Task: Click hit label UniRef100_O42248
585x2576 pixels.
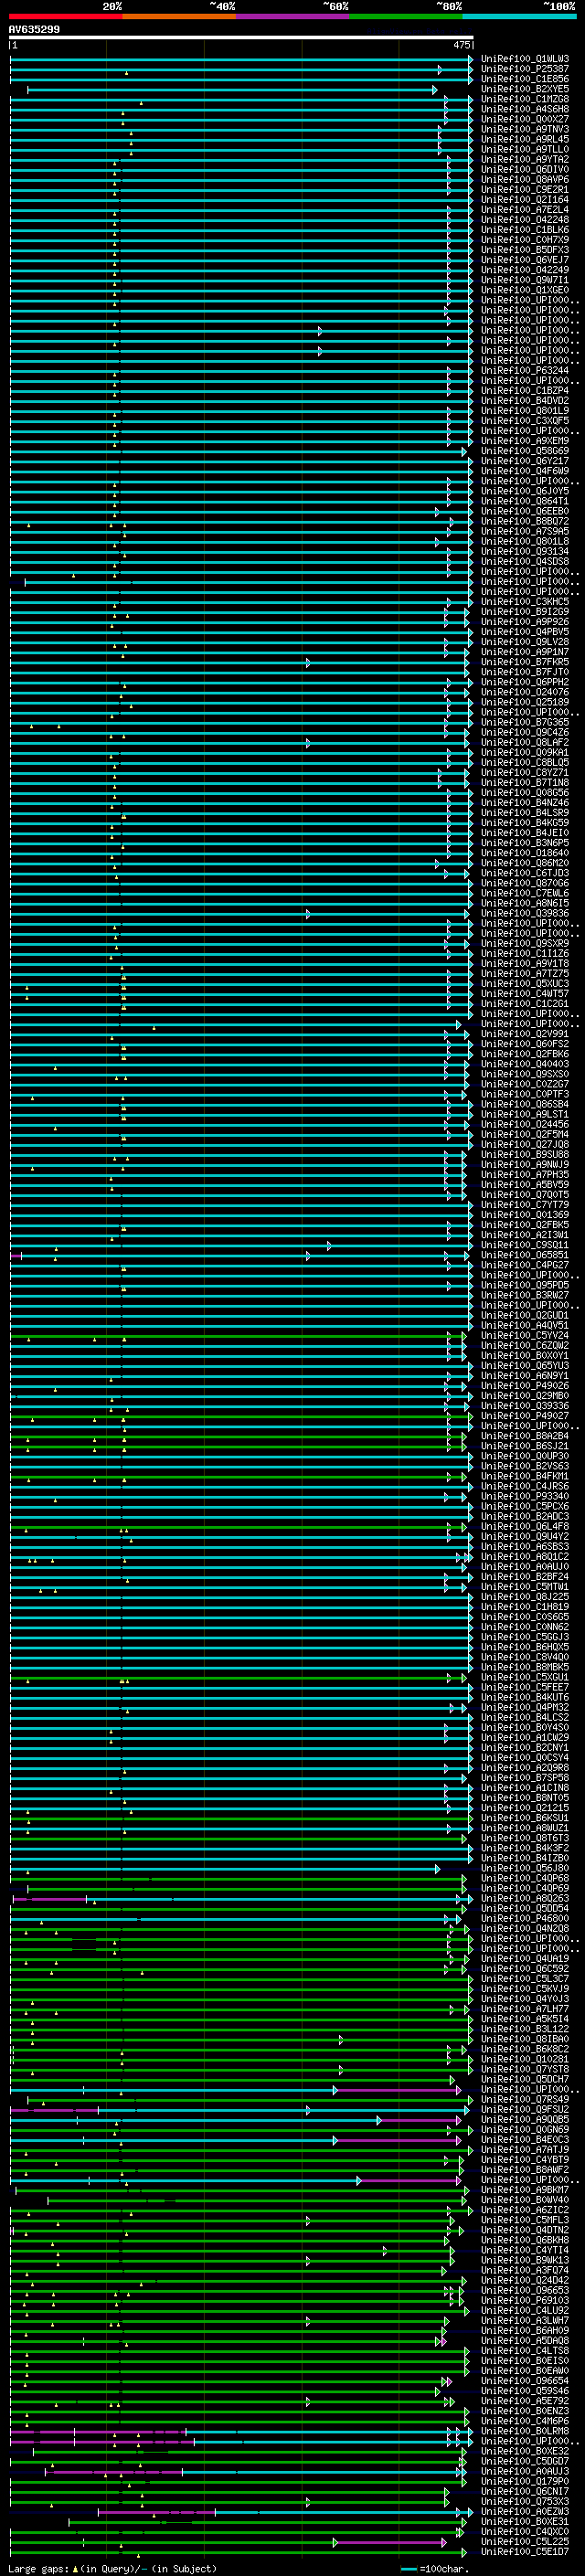Action: pos(525,220)
